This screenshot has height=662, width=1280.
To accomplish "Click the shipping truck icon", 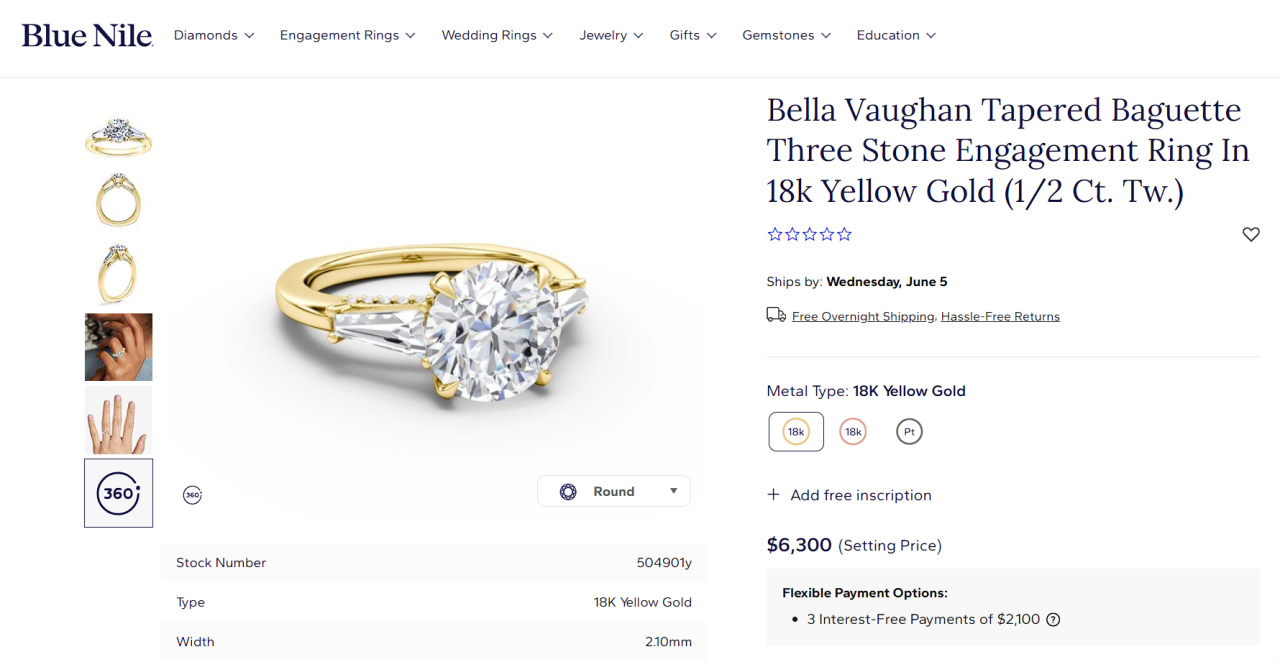I will point(776,316).
